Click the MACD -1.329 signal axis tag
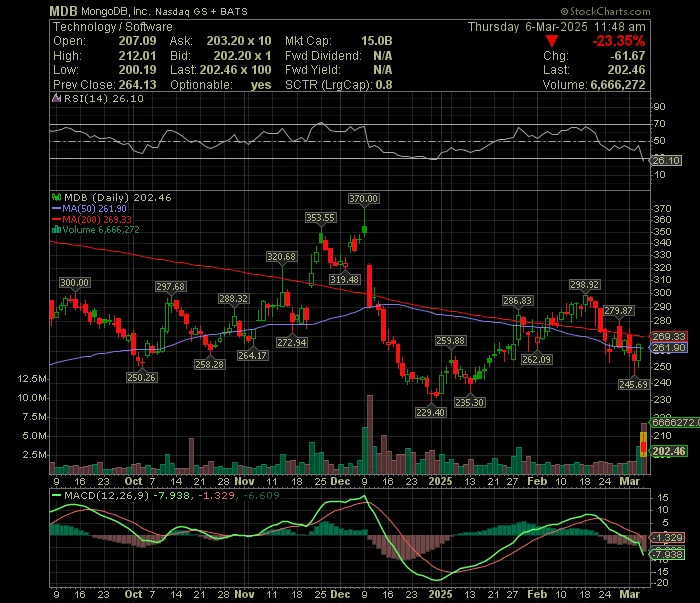Image resolution: width=700 pixels, height=603 pixels. coord(667,538)
